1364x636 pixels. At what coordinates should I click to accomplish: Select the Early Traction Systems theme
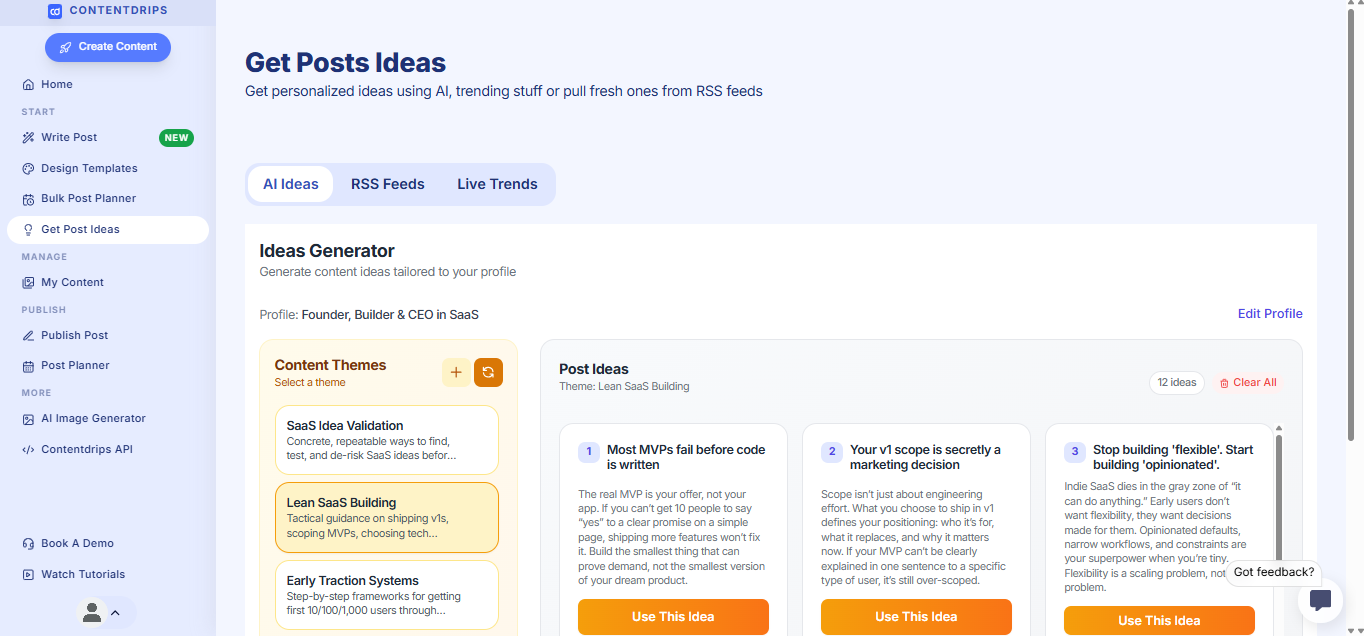tap(386, 595)
